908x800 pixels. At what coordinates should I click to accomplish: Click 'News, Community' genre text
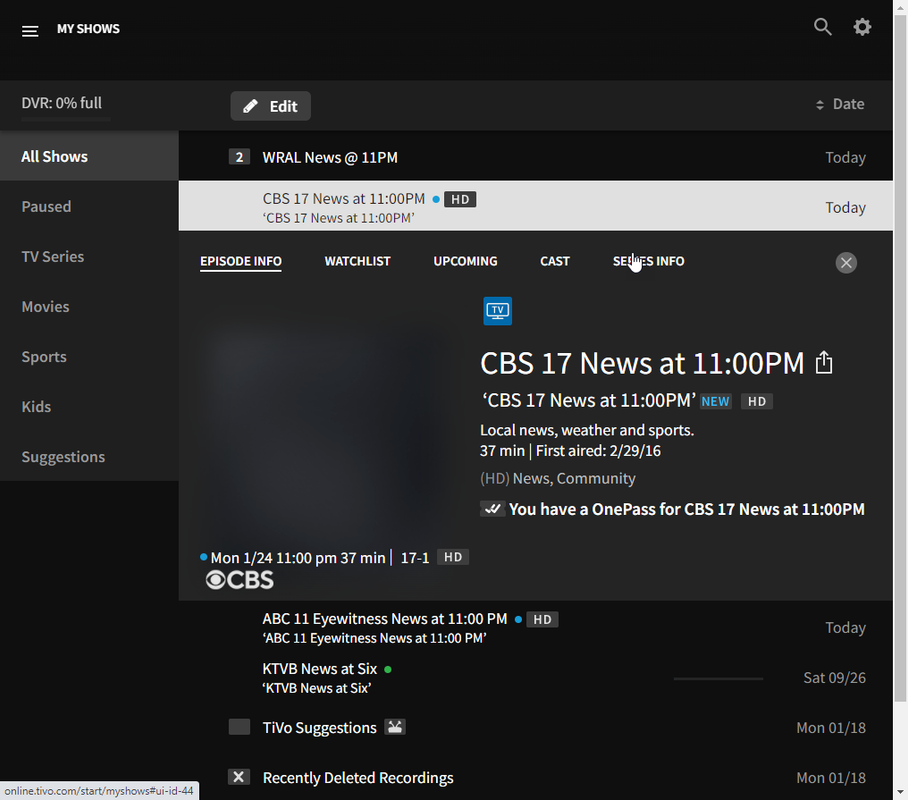tap(574, 478)
